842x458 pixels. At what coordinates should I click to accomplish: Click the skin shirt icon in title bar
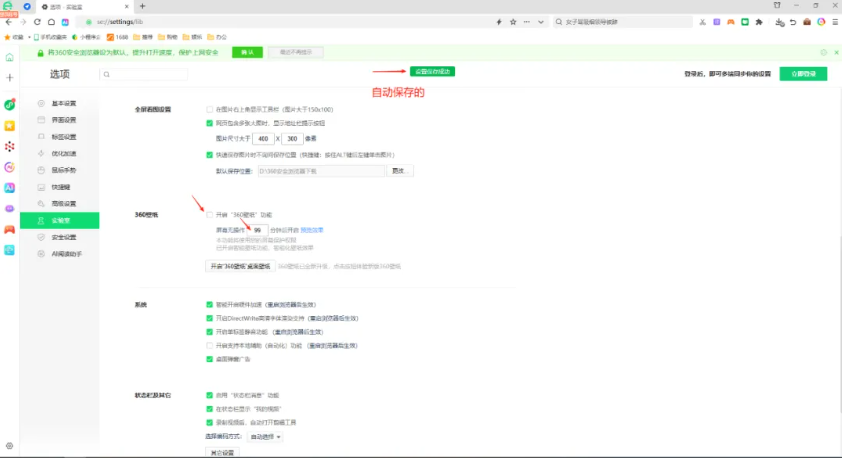777,5
